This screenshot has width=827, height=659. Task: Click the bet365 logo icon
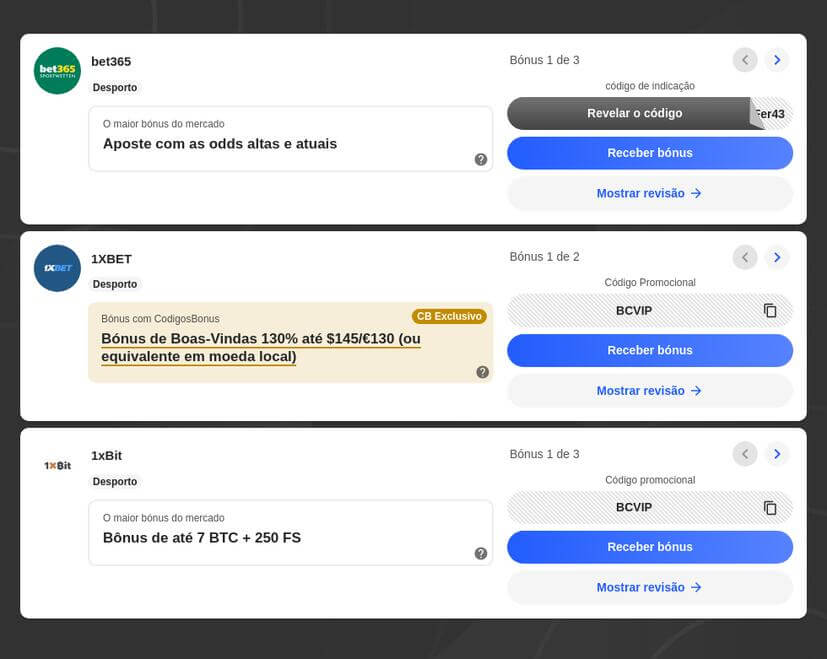(57, 71)
